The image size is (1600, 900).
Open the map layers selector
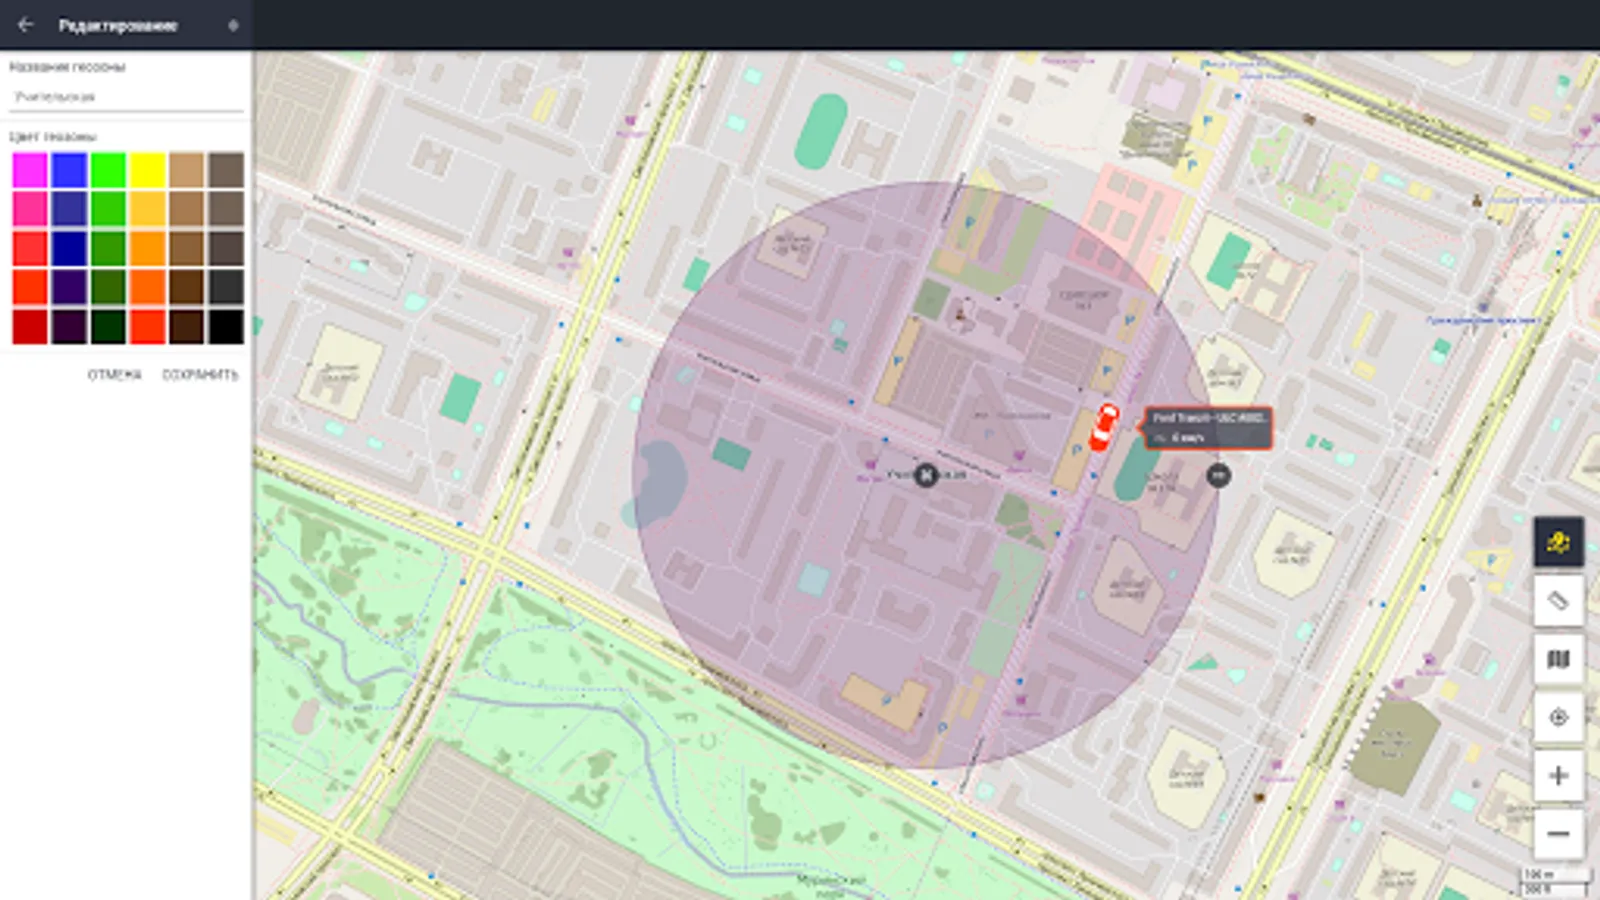(x=1558, y=659)
